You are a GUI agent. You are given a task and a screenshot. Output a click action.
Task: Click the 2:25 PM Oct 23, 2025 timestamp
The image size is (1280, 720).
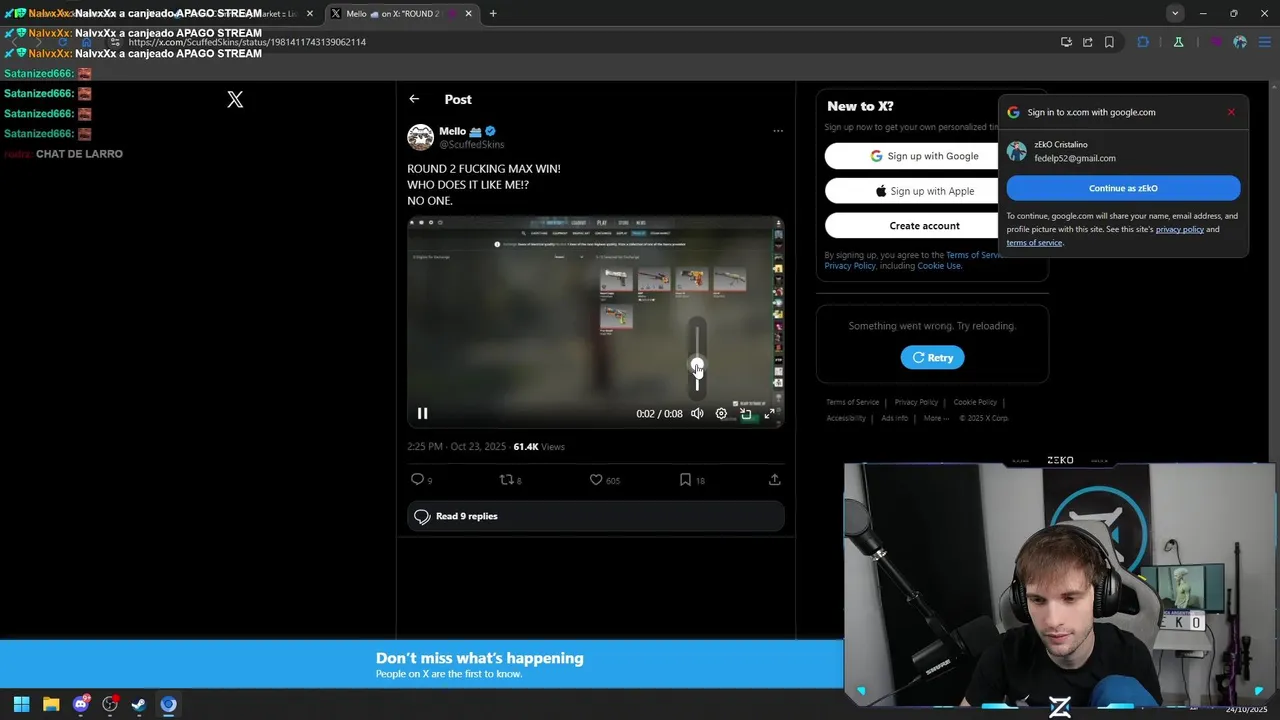(x=456, y=447)
